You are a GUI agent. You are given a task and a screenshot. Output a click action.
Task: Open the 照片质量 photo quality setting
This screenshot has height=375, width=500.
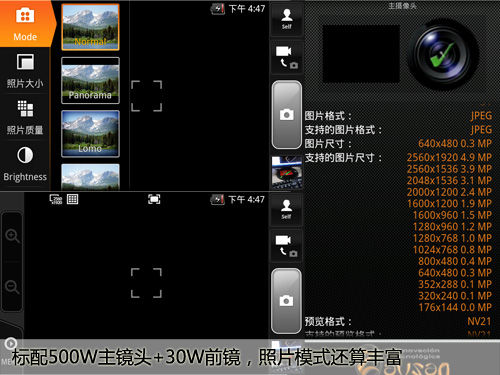point(25,117)
